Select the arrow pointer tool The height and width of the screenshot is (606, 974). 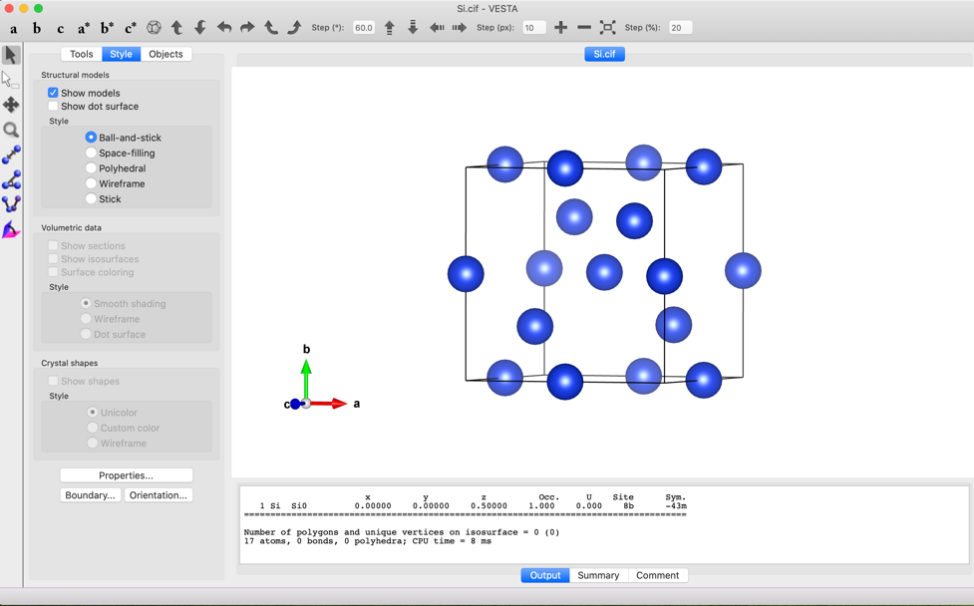[x=11, y=55]
